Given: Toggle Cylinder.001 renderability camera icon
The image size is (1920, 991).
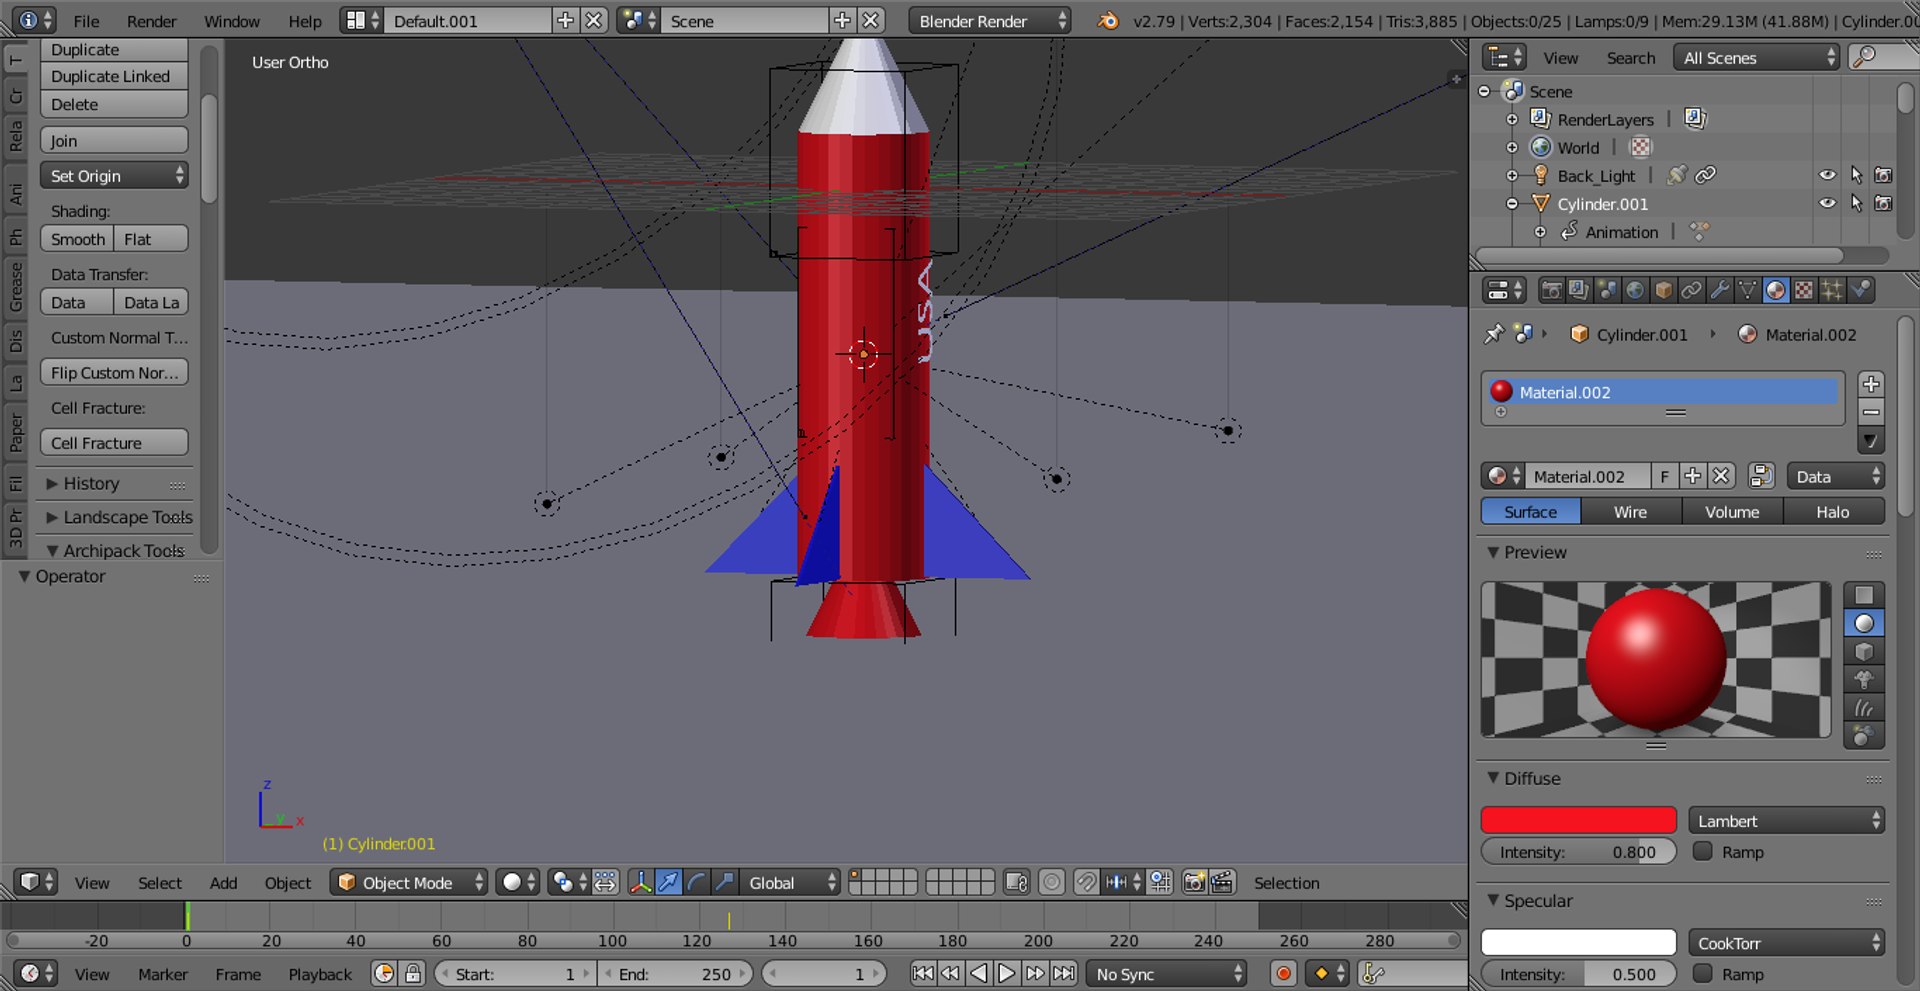Looking at the screenshot, I should coord(1883,203).
